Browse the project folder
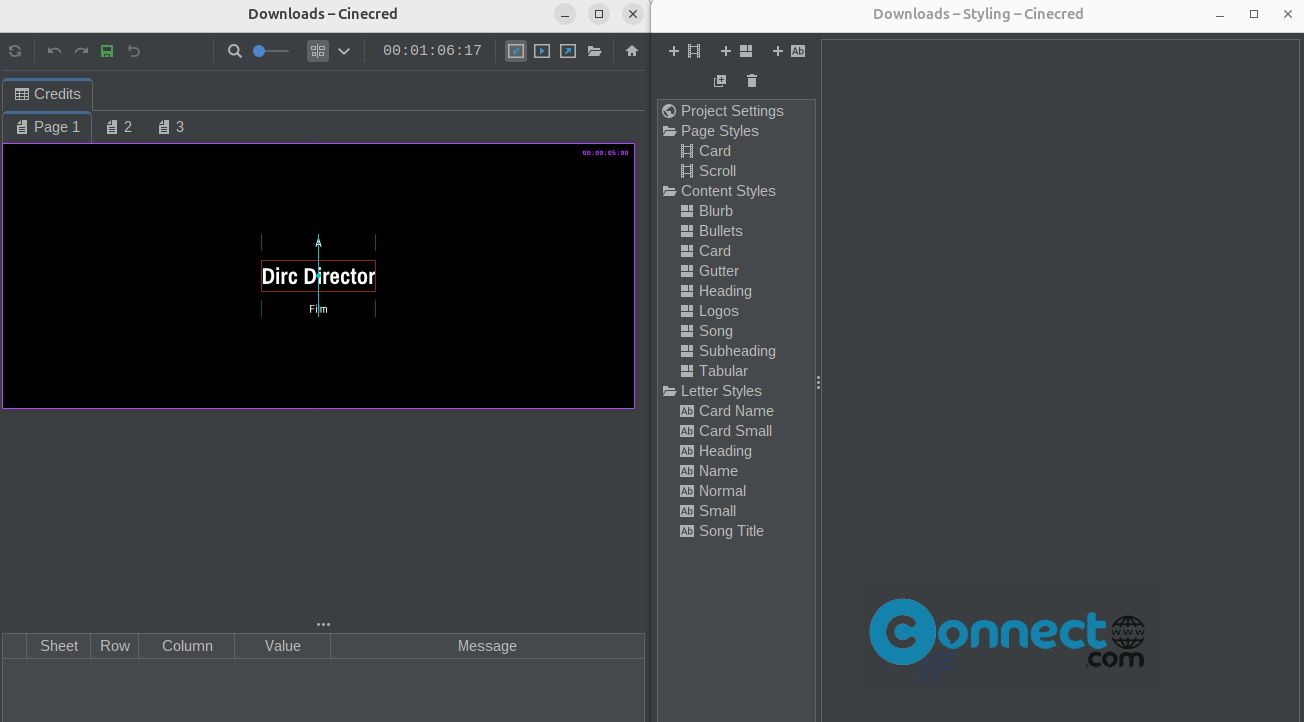The width and height of the screenshot is (1304, 722). [x=595, y=51]
